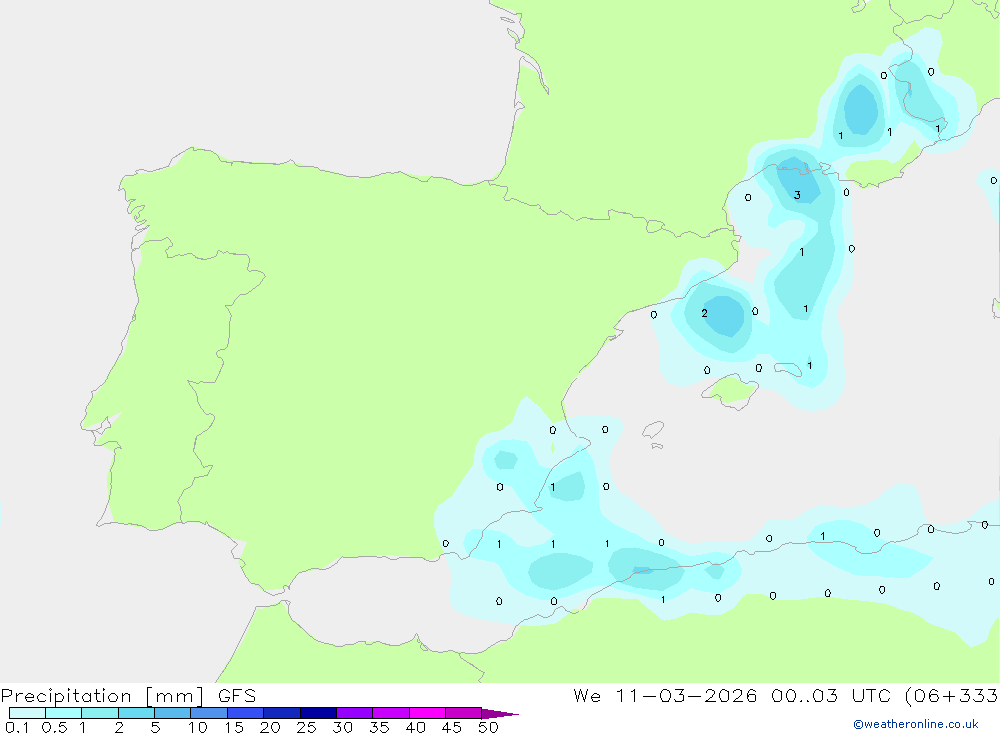Click the '50' legend scale label
Screen dimensions: 1000x733
click(489, 727)
